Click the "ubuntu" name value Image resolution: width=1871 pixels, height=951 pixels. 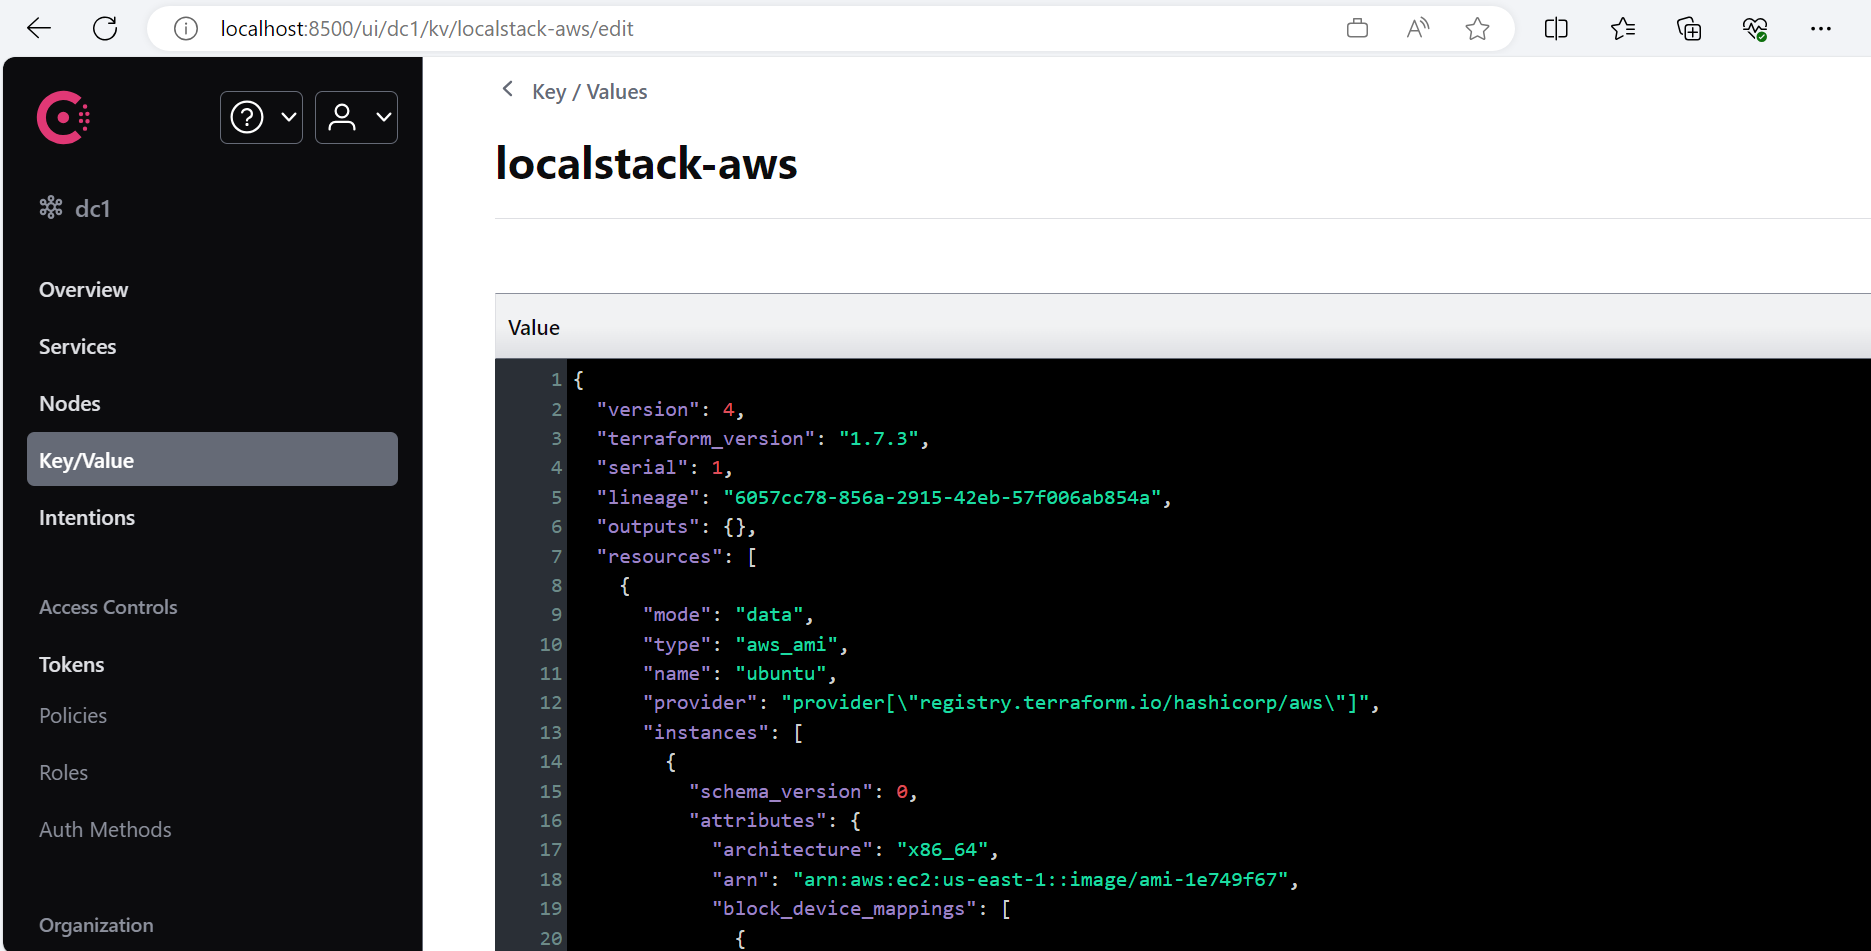click(x=781, y=674)
